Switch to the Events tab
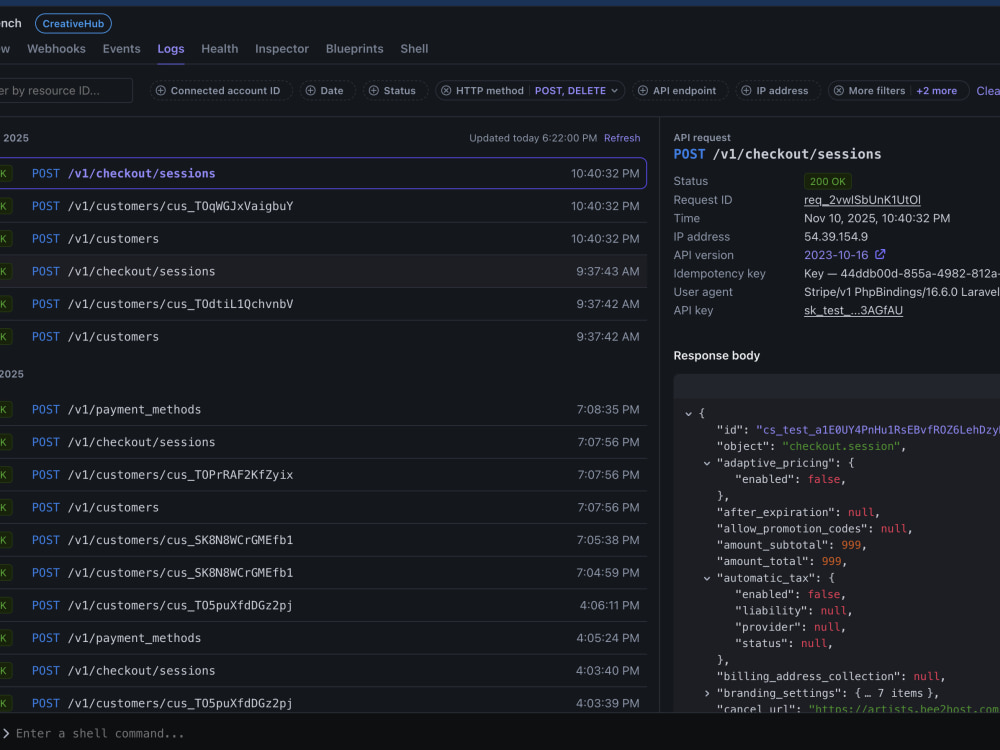Image resolution: width=1000 pixels, height=750 pixels. (x=121, y=48)
